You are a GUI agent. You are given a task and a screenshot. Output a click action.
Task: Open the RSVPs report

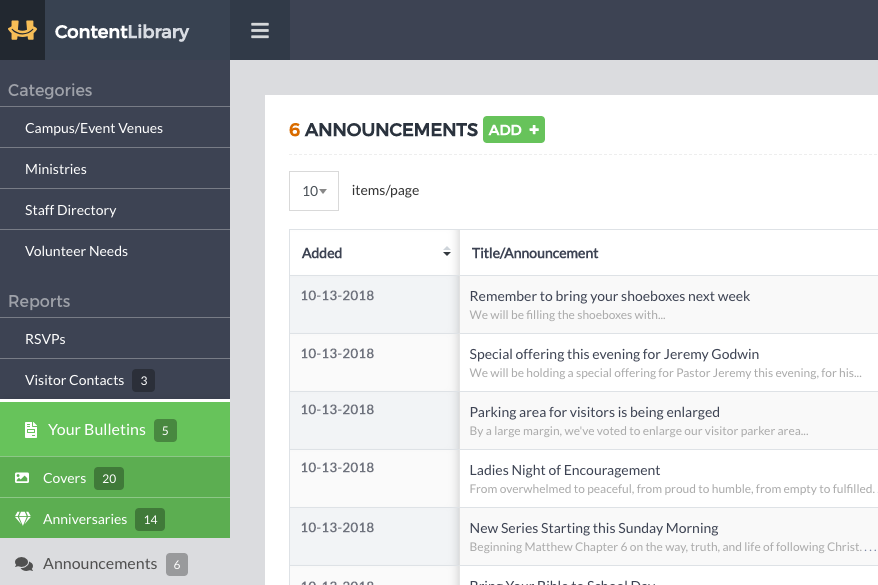click(115, 339)
